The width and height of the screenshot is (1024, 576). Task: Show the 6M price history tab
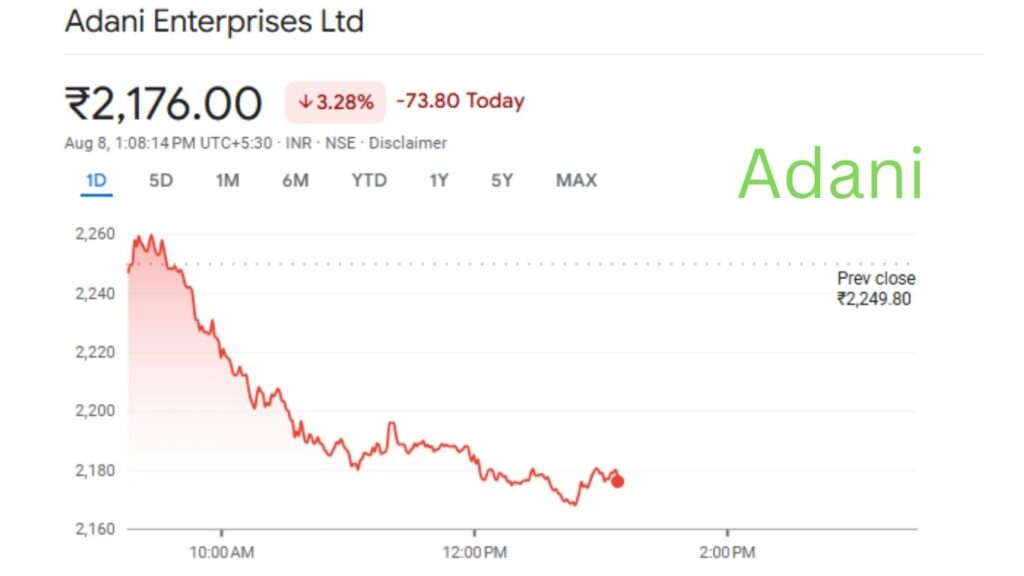295,181
